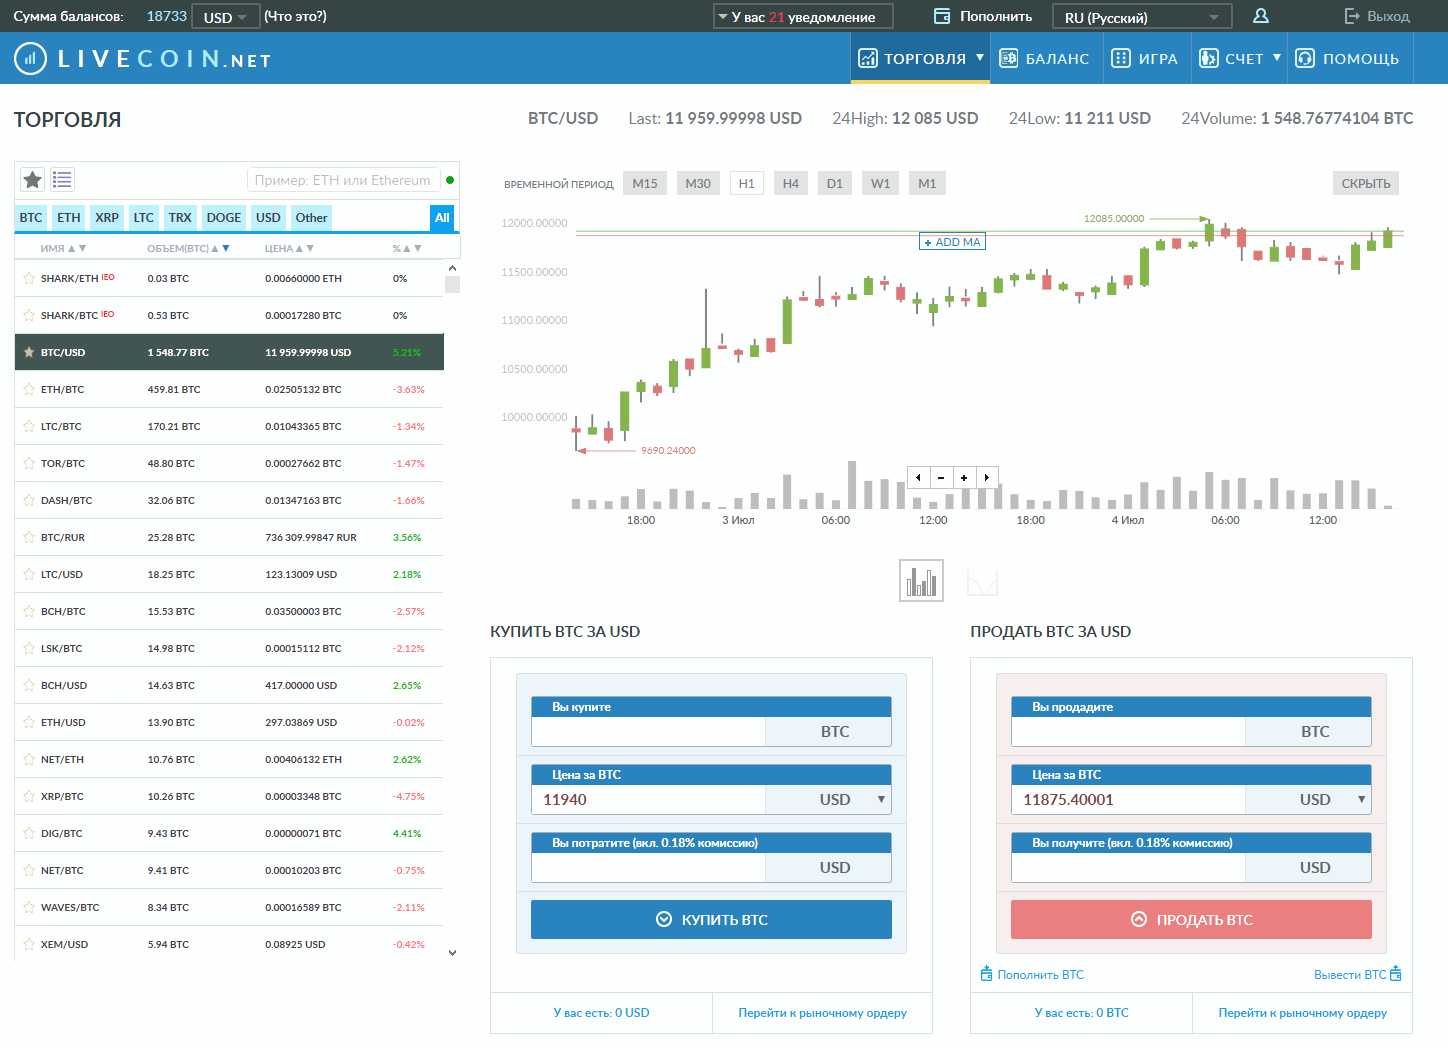The width and height of the screenshot is (1448, 1048).
Task: Open the balance currency USD dropdown
Action: coord(225,17)
